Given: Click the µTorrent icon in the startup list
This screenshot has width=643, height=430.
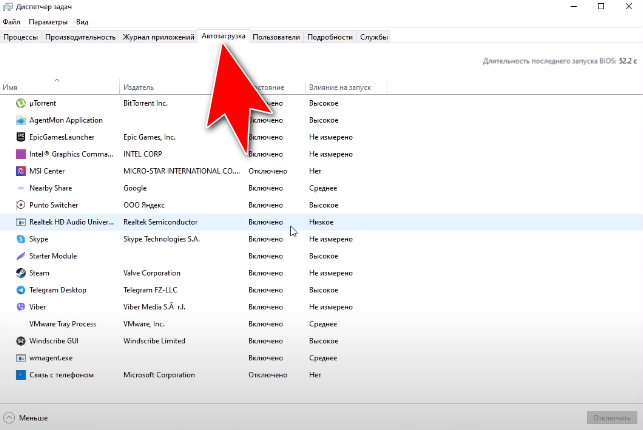Looking at the screenshot, I should (21, 103).
